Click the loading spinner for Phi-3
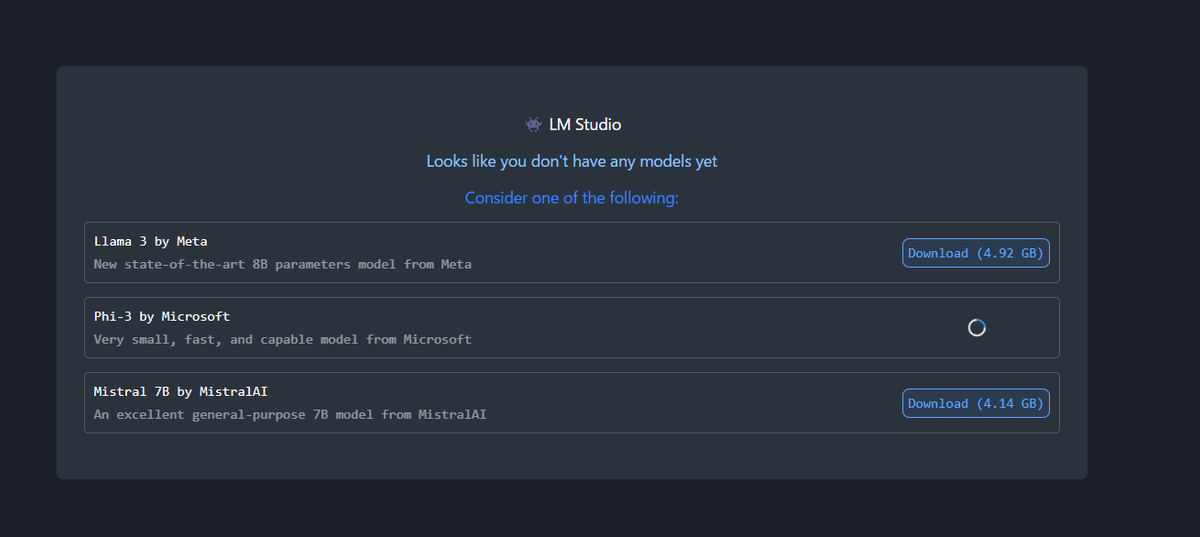The width and height of the screenshot is (1200, 537). (977, 327)
